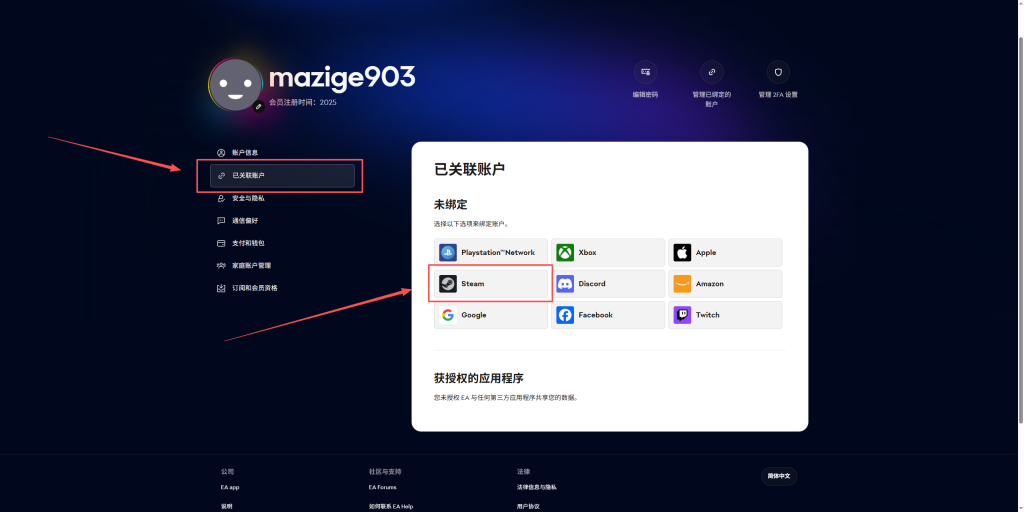Link a PlayStation Network account
Screen dimensions: 1024x512
click(491, 253)
